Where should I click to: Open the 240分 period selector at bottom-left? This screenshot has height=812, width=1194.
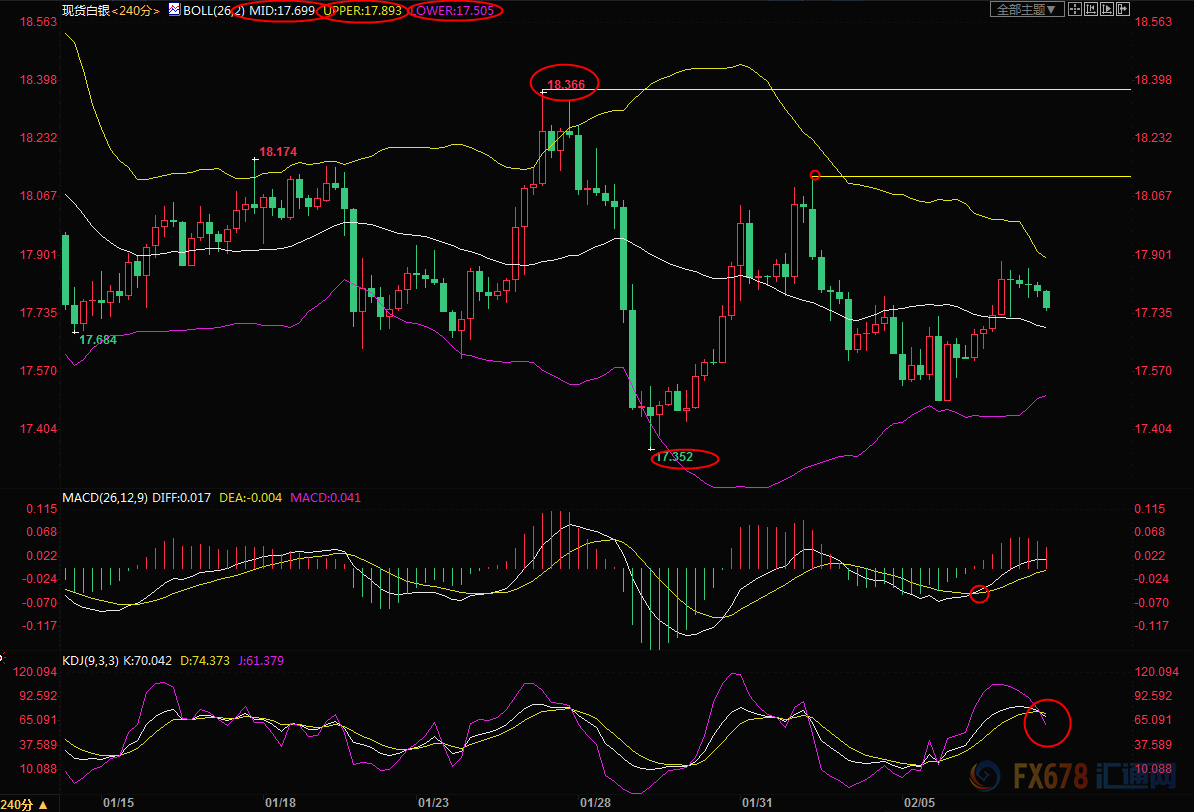(22, 803)
